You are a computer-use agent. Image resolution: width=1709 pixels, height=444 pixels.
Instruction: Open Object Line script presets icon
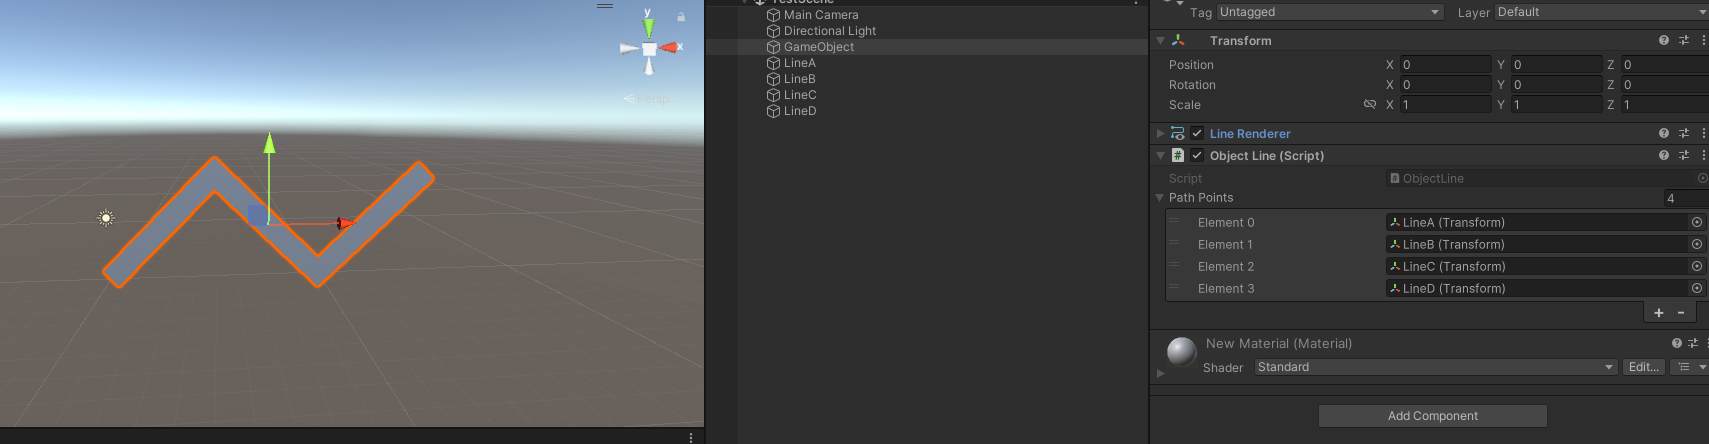click(1684, 155)
